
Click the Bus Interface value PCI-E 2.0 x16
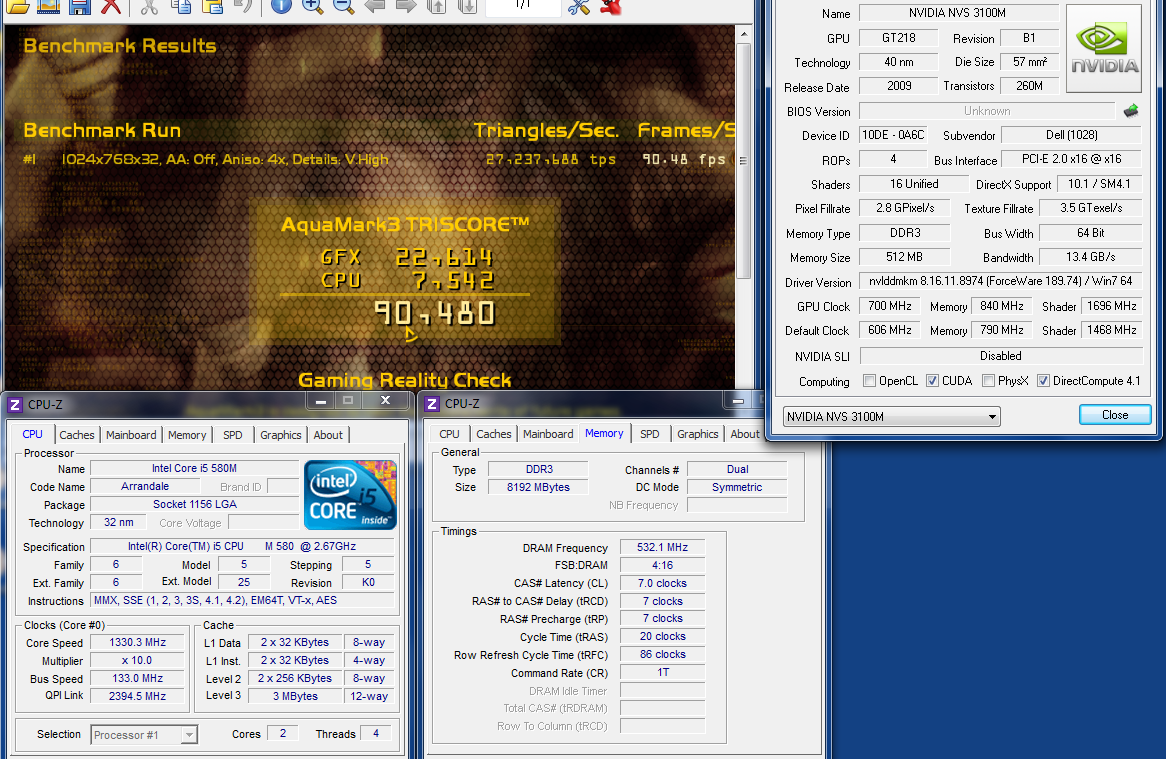pos(1072,159)
